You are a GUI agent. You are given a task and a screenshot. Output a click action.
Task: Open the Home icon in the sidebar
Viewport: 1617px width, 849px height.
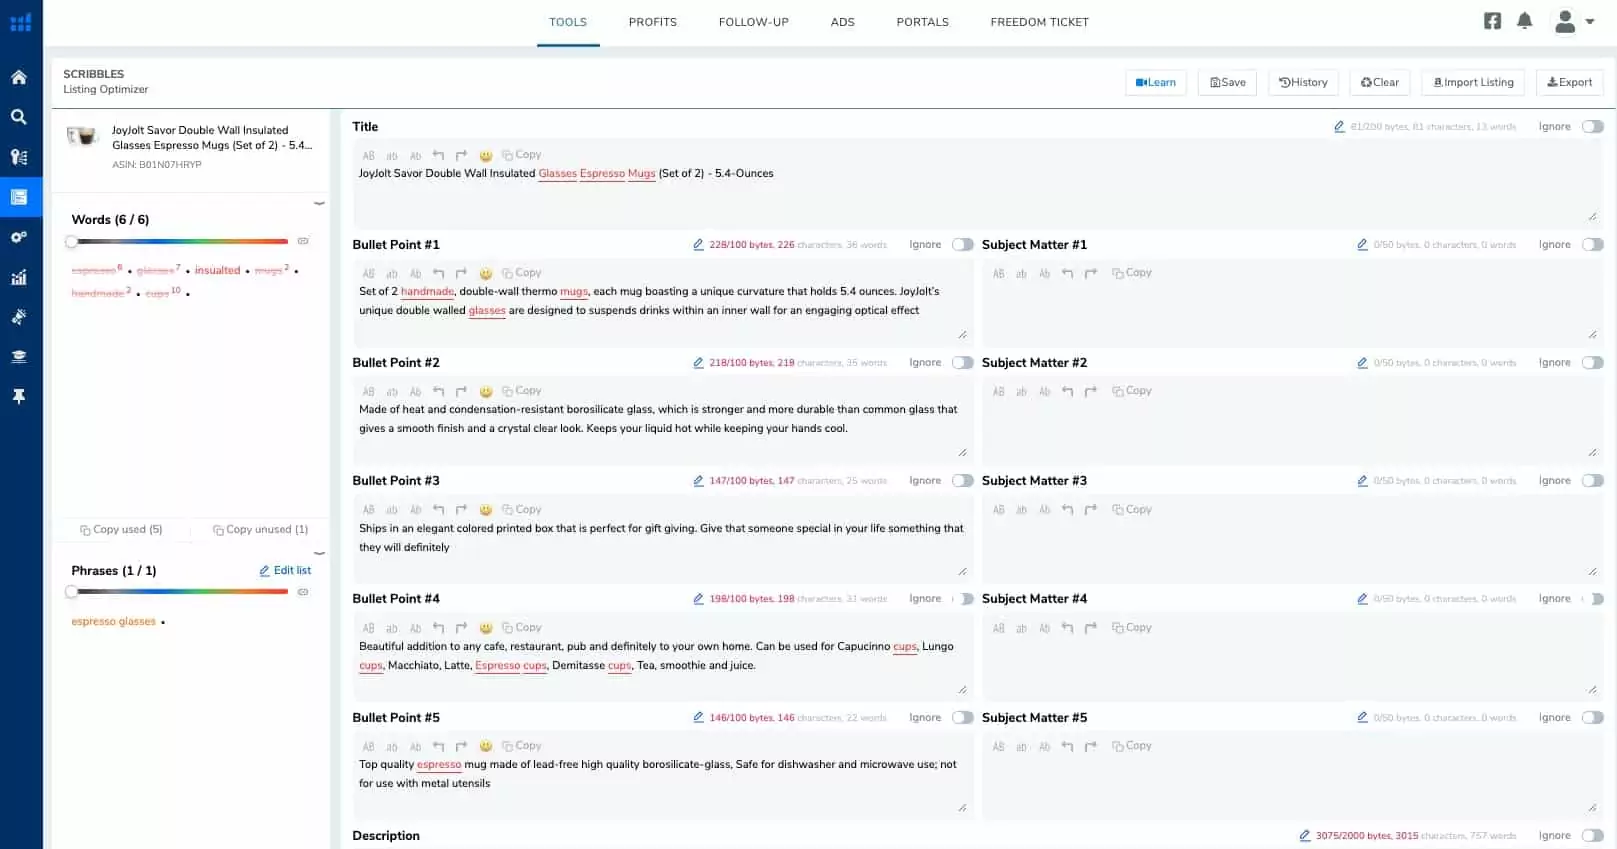tap(19, 77)
